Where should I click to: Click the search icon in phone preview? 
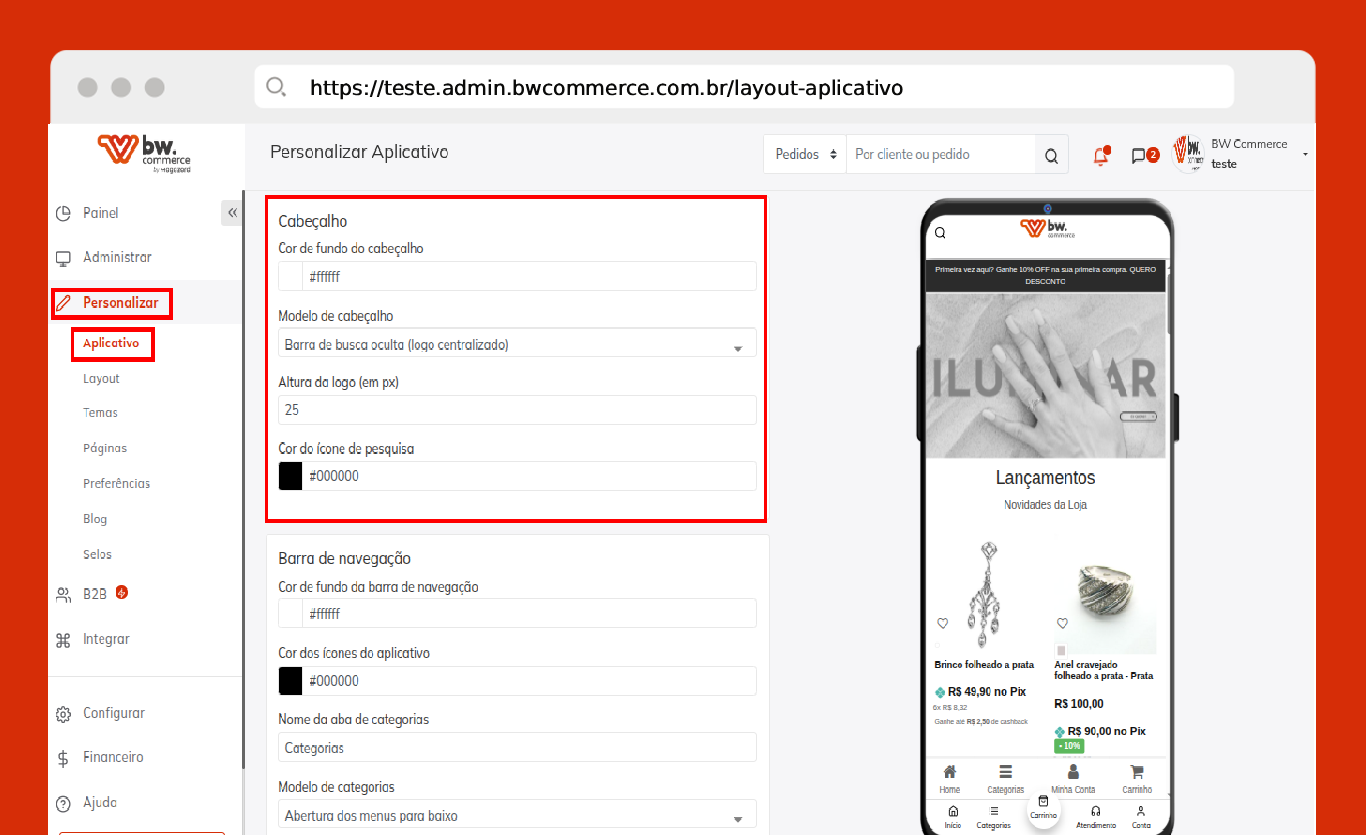point(940,233)
